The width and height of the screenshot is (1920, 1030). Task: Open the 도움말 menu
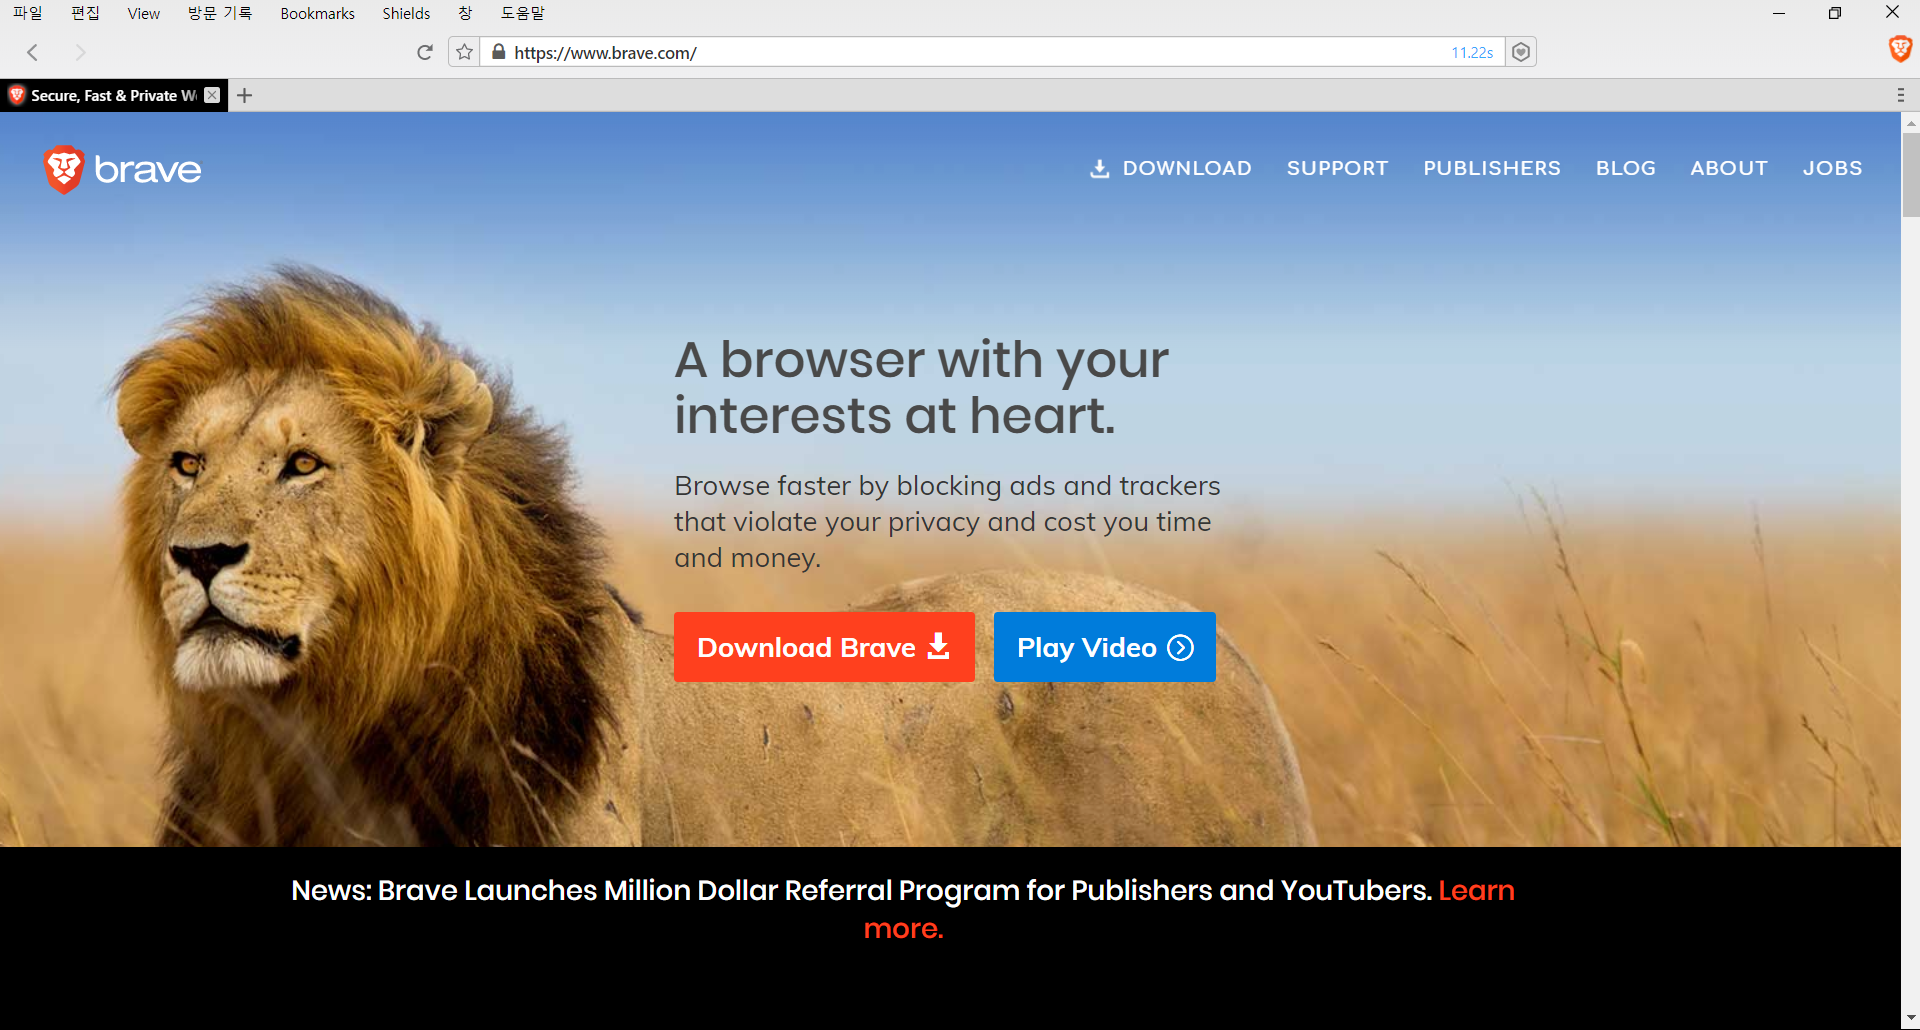click(523, 13)
